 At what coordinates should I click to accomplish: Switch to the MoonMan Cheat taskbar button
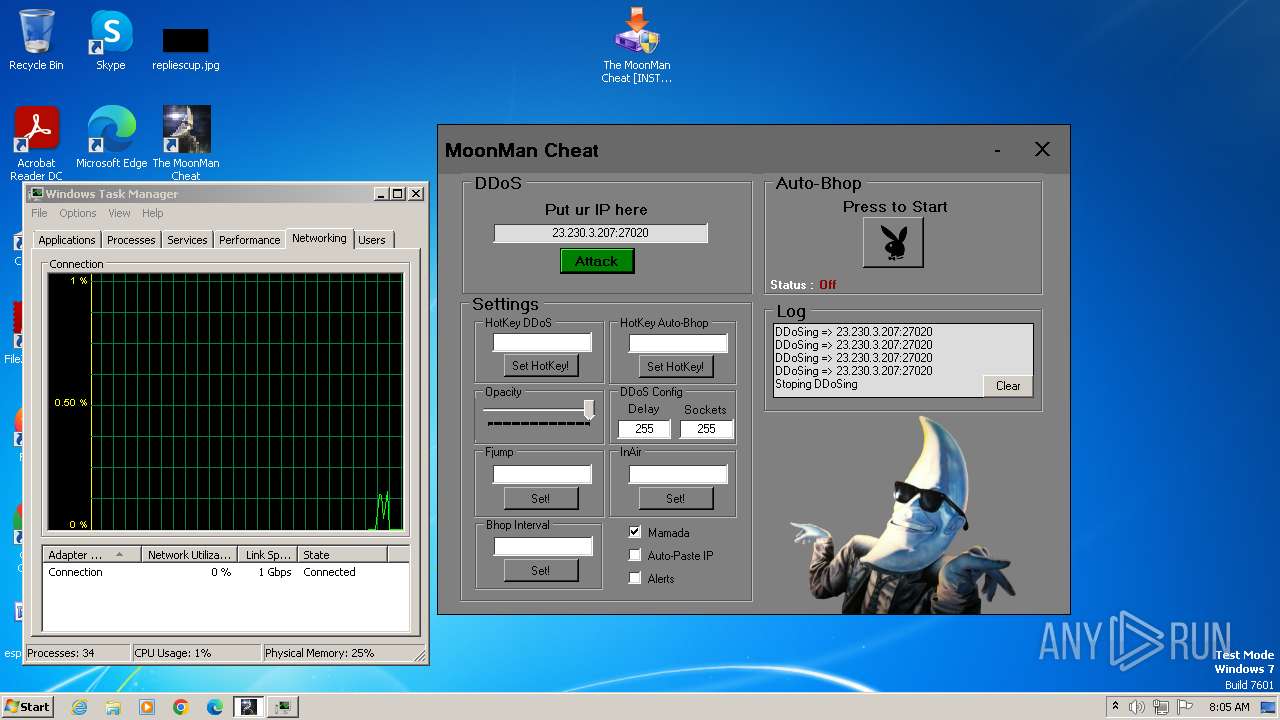[x=249, y=707]
